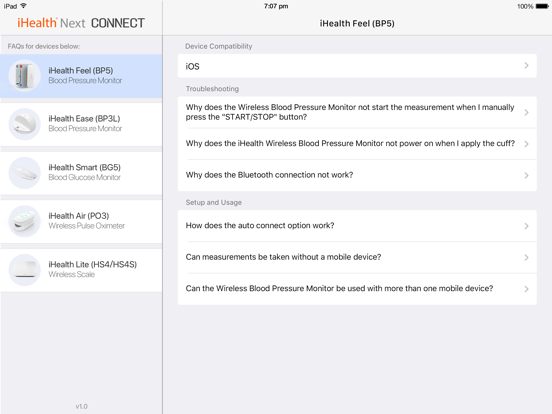Tap 'FAQs for devices below:' label
This screenshot has height=414, width=552.
point(44,46)
